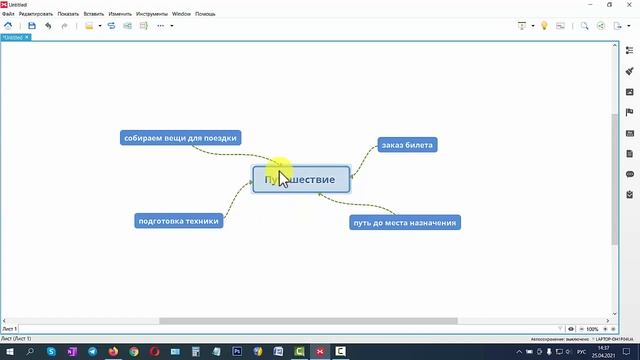Open the Markers flag panel in right sidebar
The image size is (640, 360).
click(630, 112)
